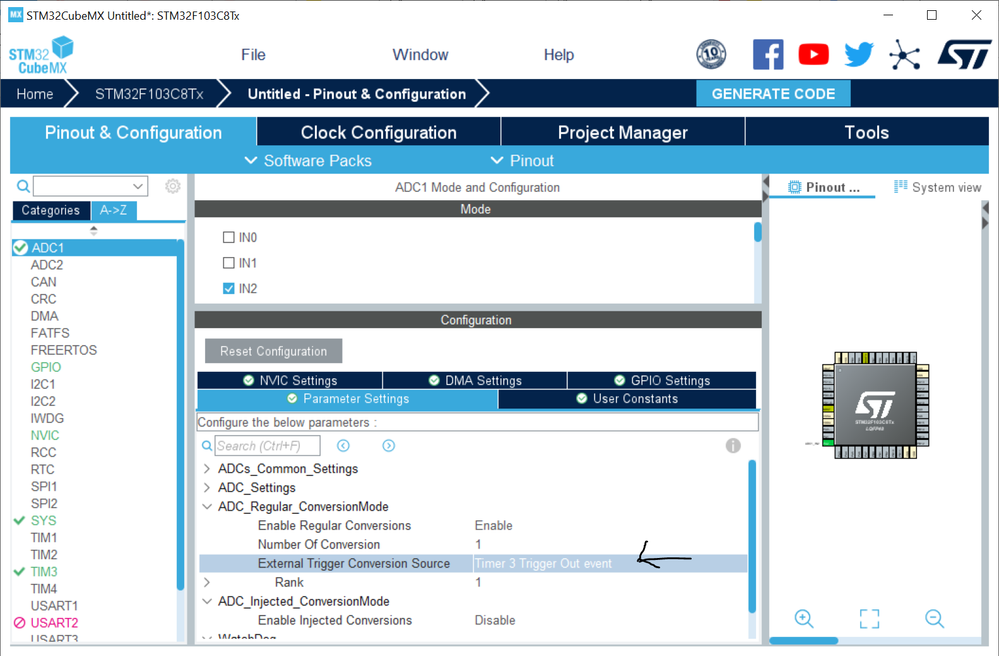Image resolution: width=999 pixels, height=656 pixels.
Task: Click the ST logo icon
Action: click(964, 55)
